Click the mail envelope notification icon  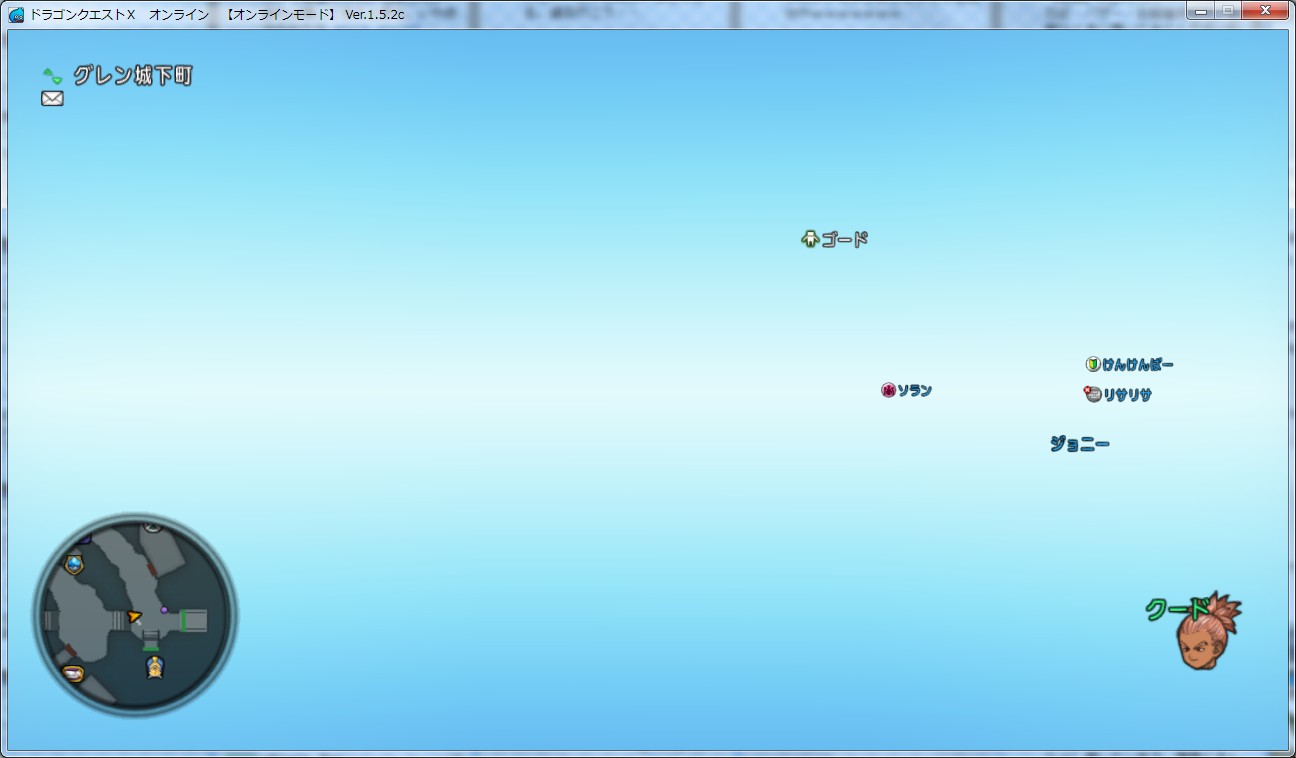[52, 98]
